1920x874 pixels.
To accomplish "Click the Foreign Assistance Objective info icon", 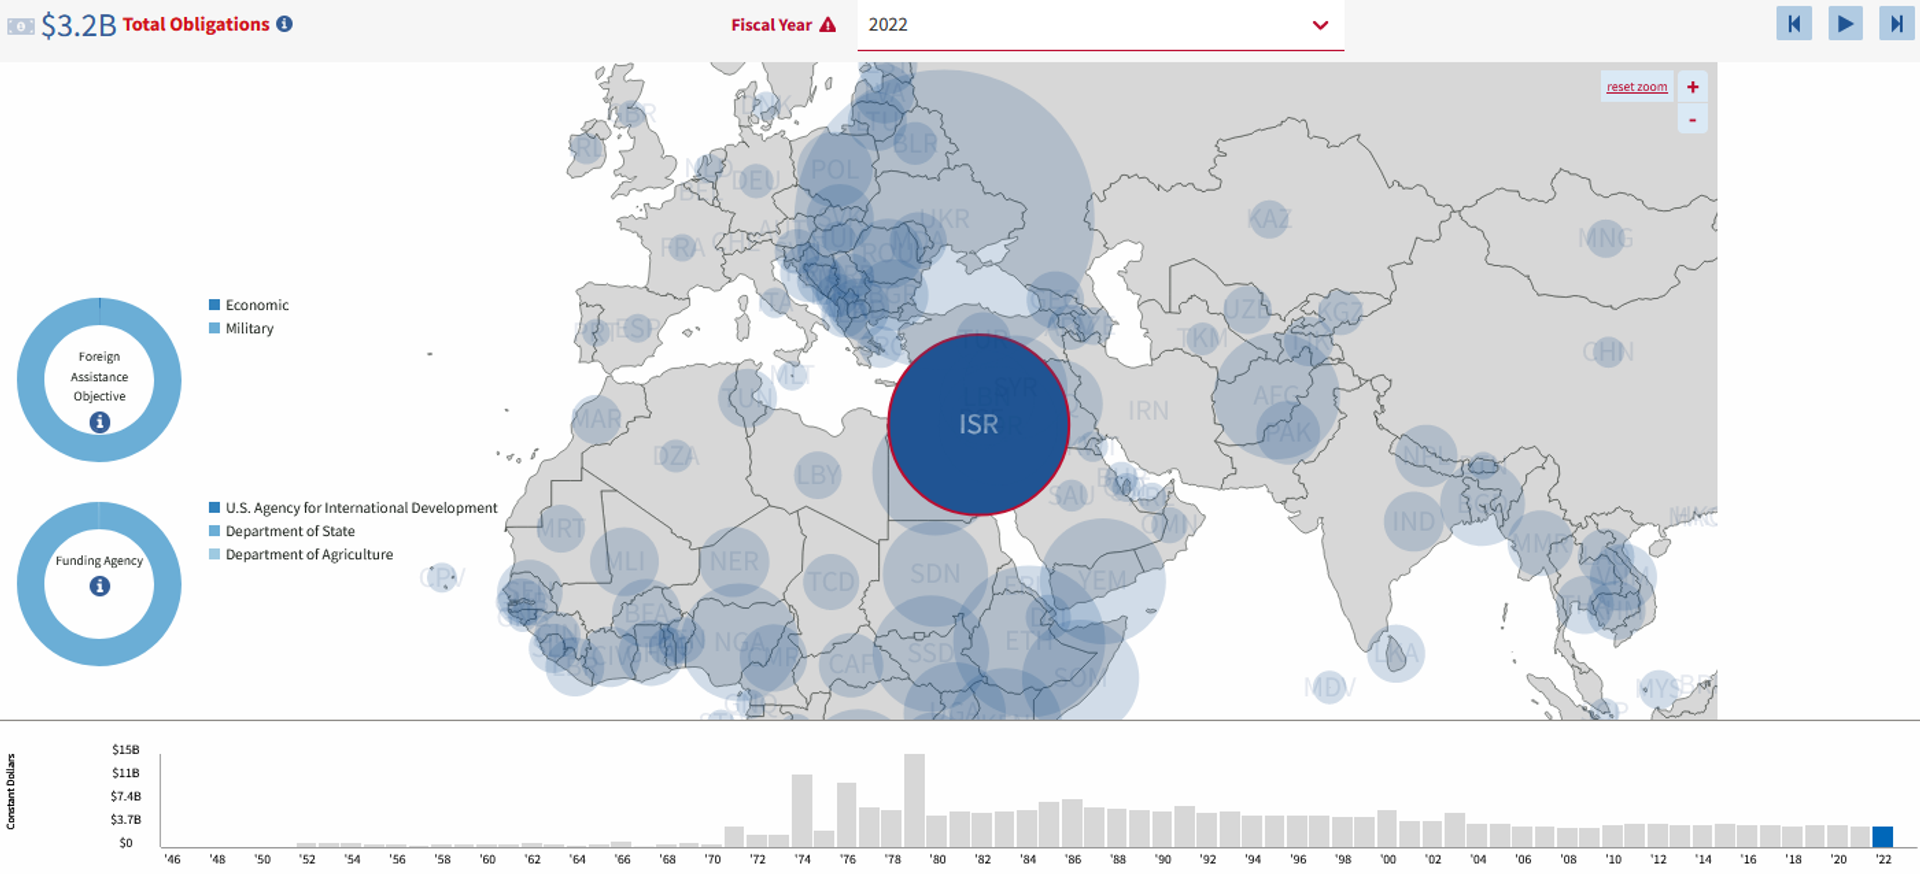I will coord(100,422).
